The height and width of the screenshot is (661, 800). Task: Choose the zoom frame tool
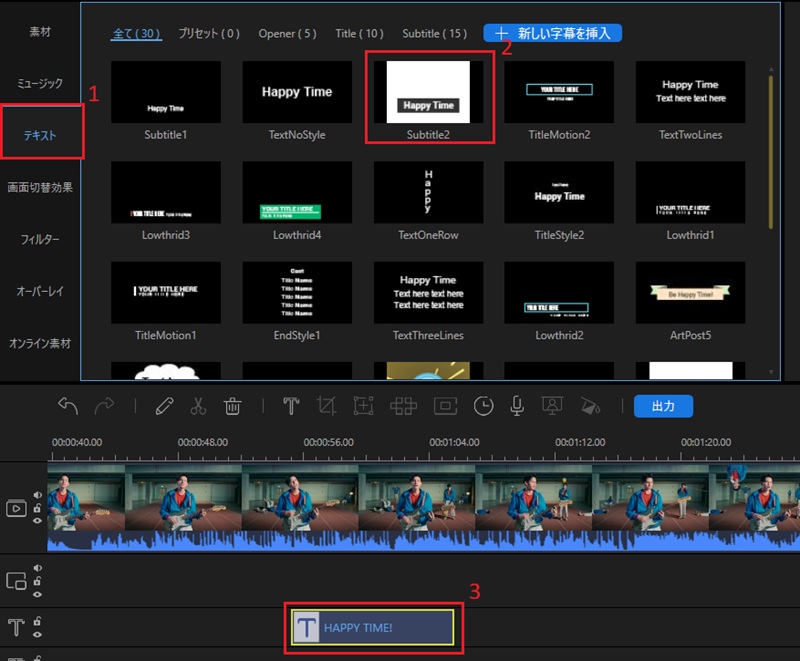tap(363, 406)
